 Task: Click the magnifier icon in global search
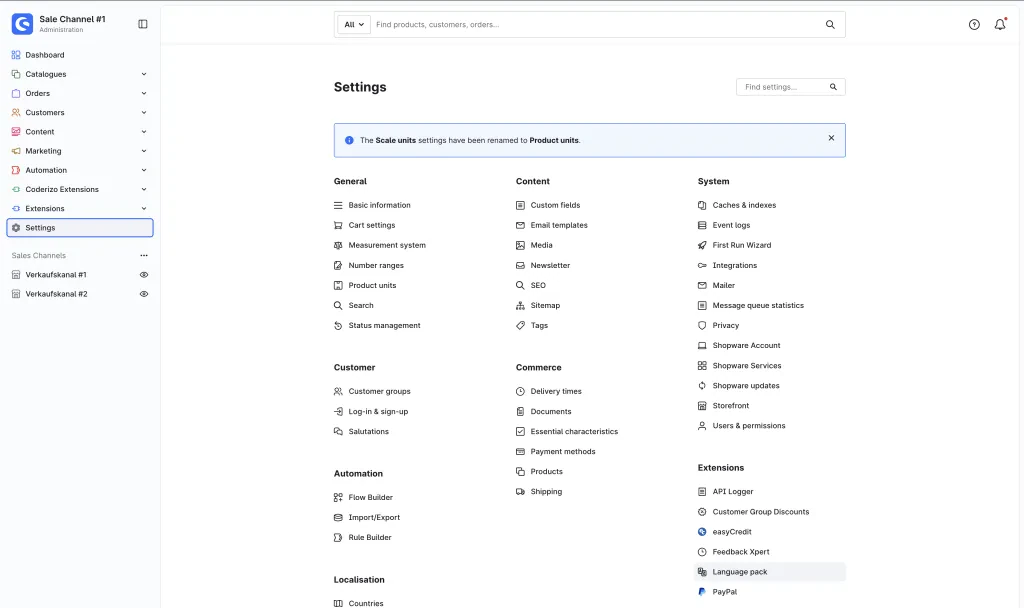[x=830, y=25]
